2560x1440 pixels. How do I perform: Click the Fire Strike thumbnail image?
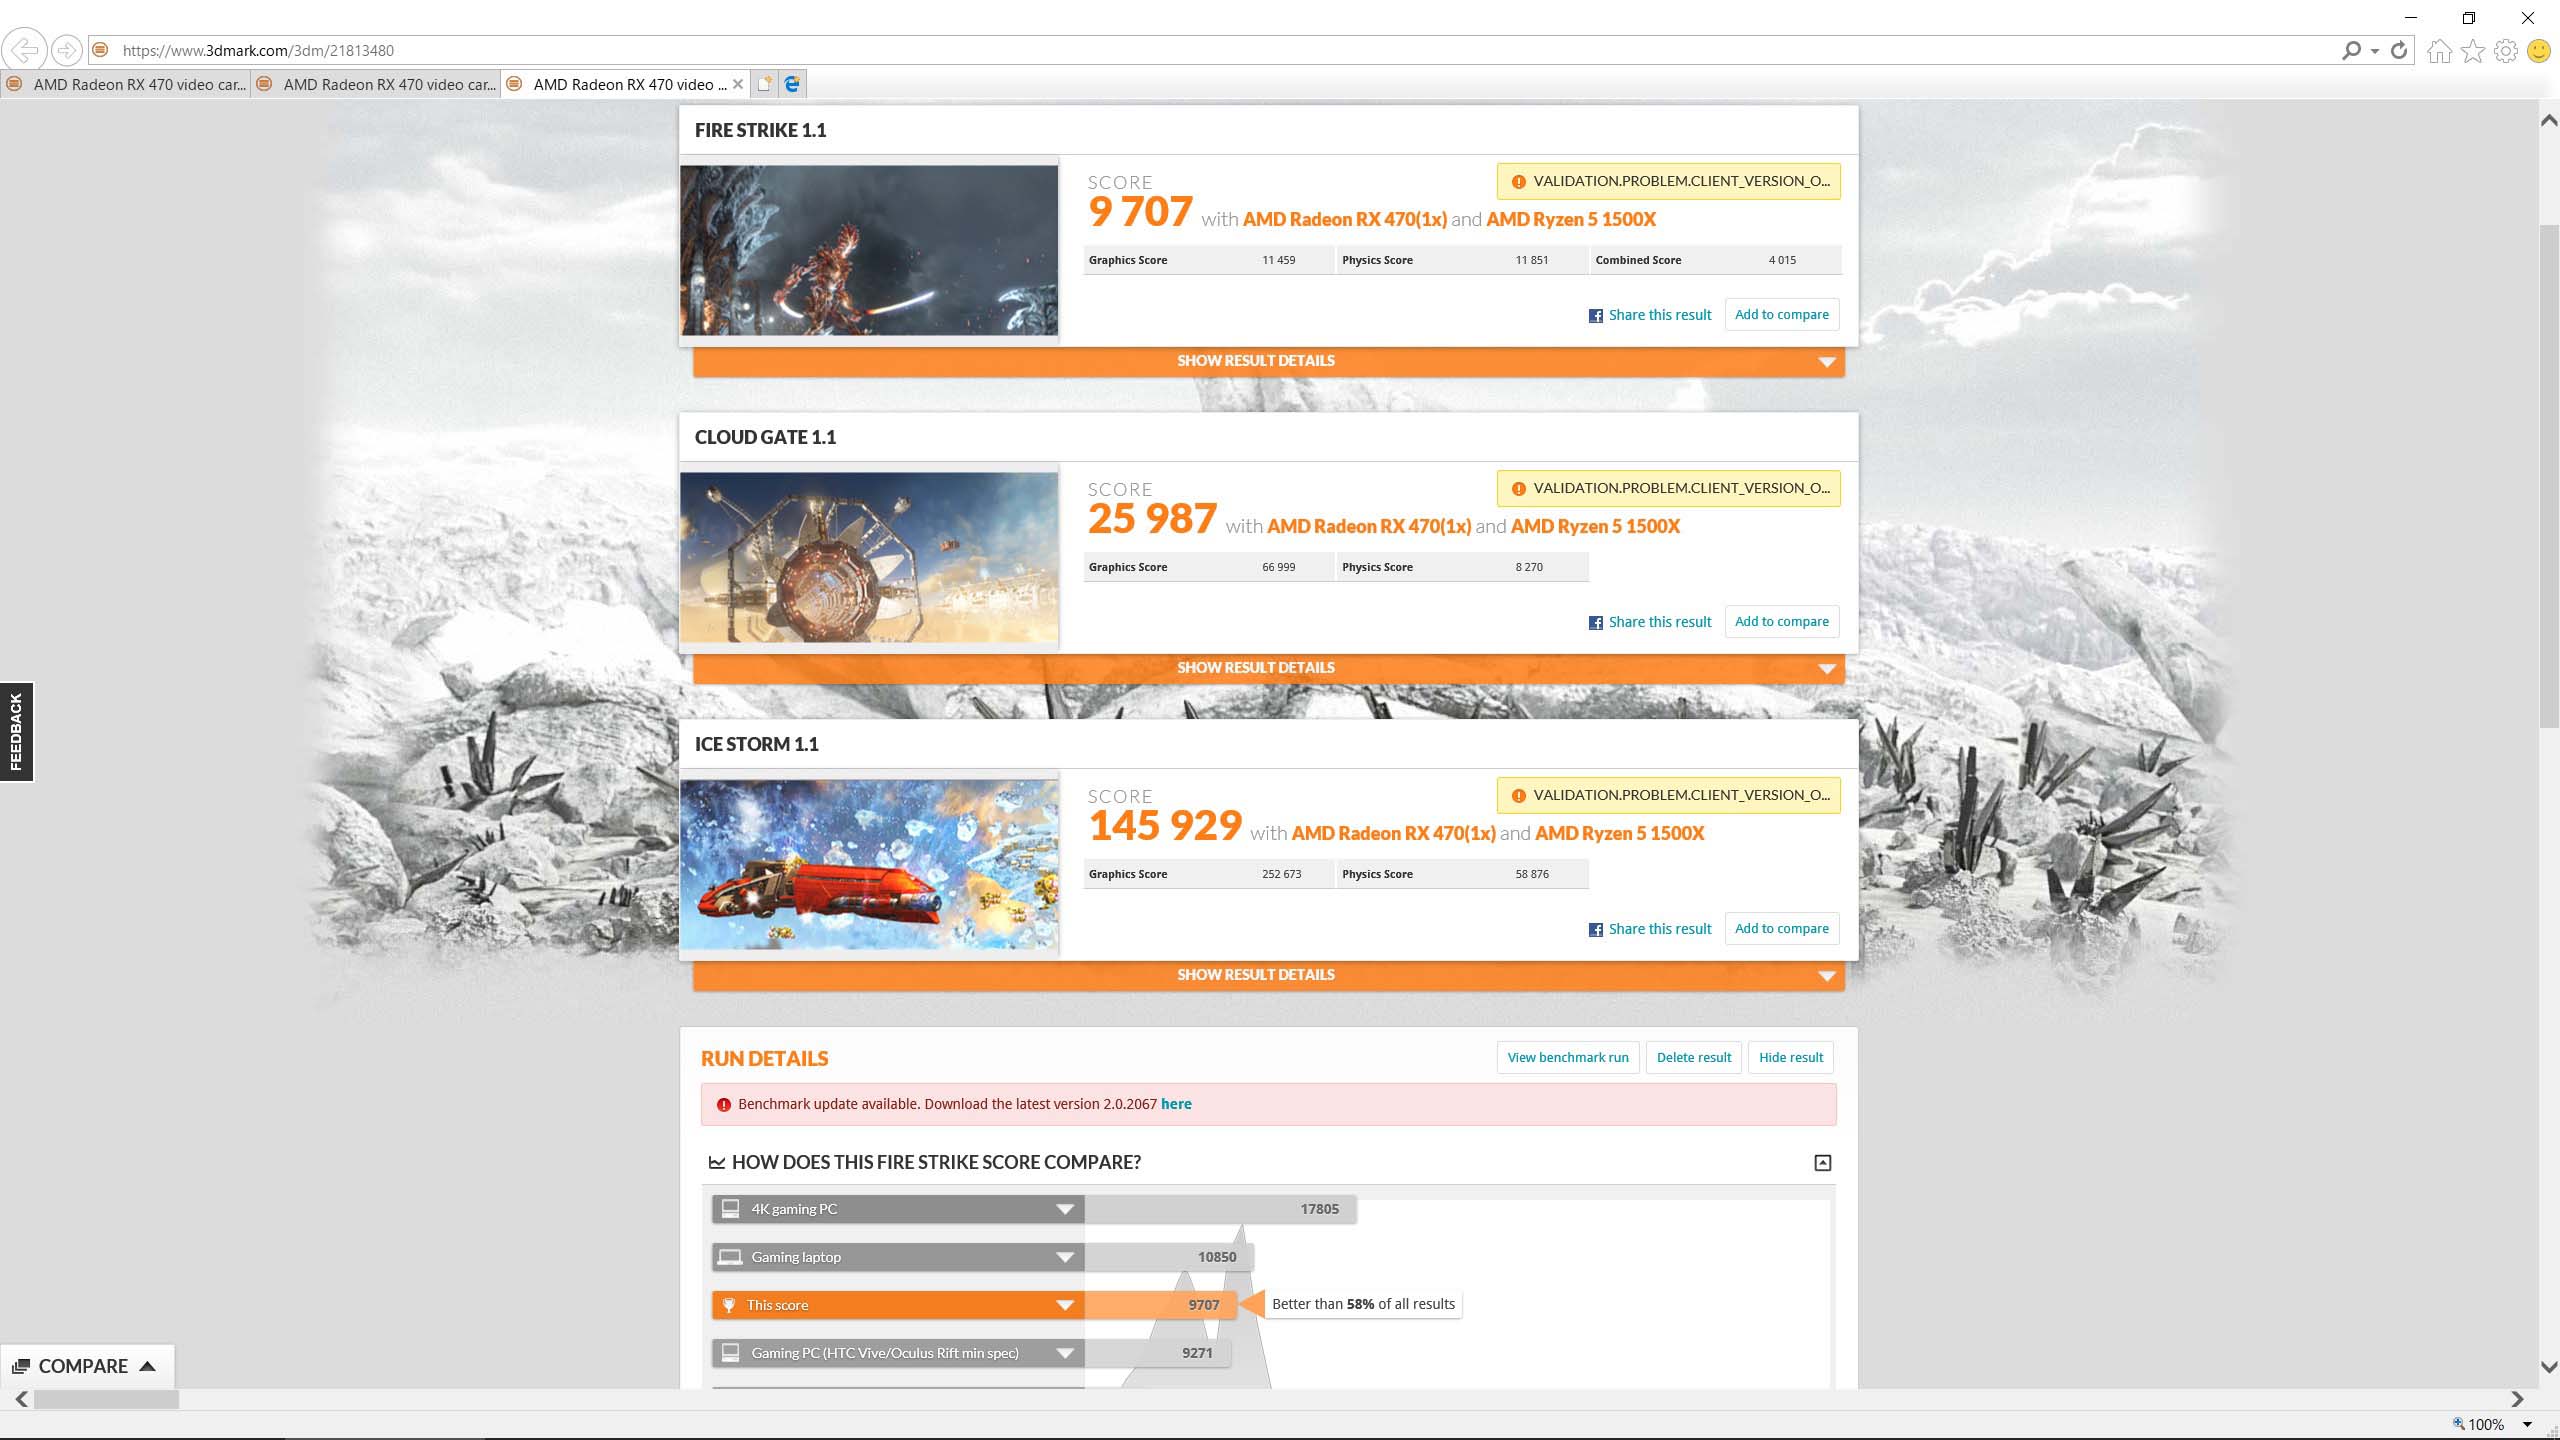click(x=869, y=250)
